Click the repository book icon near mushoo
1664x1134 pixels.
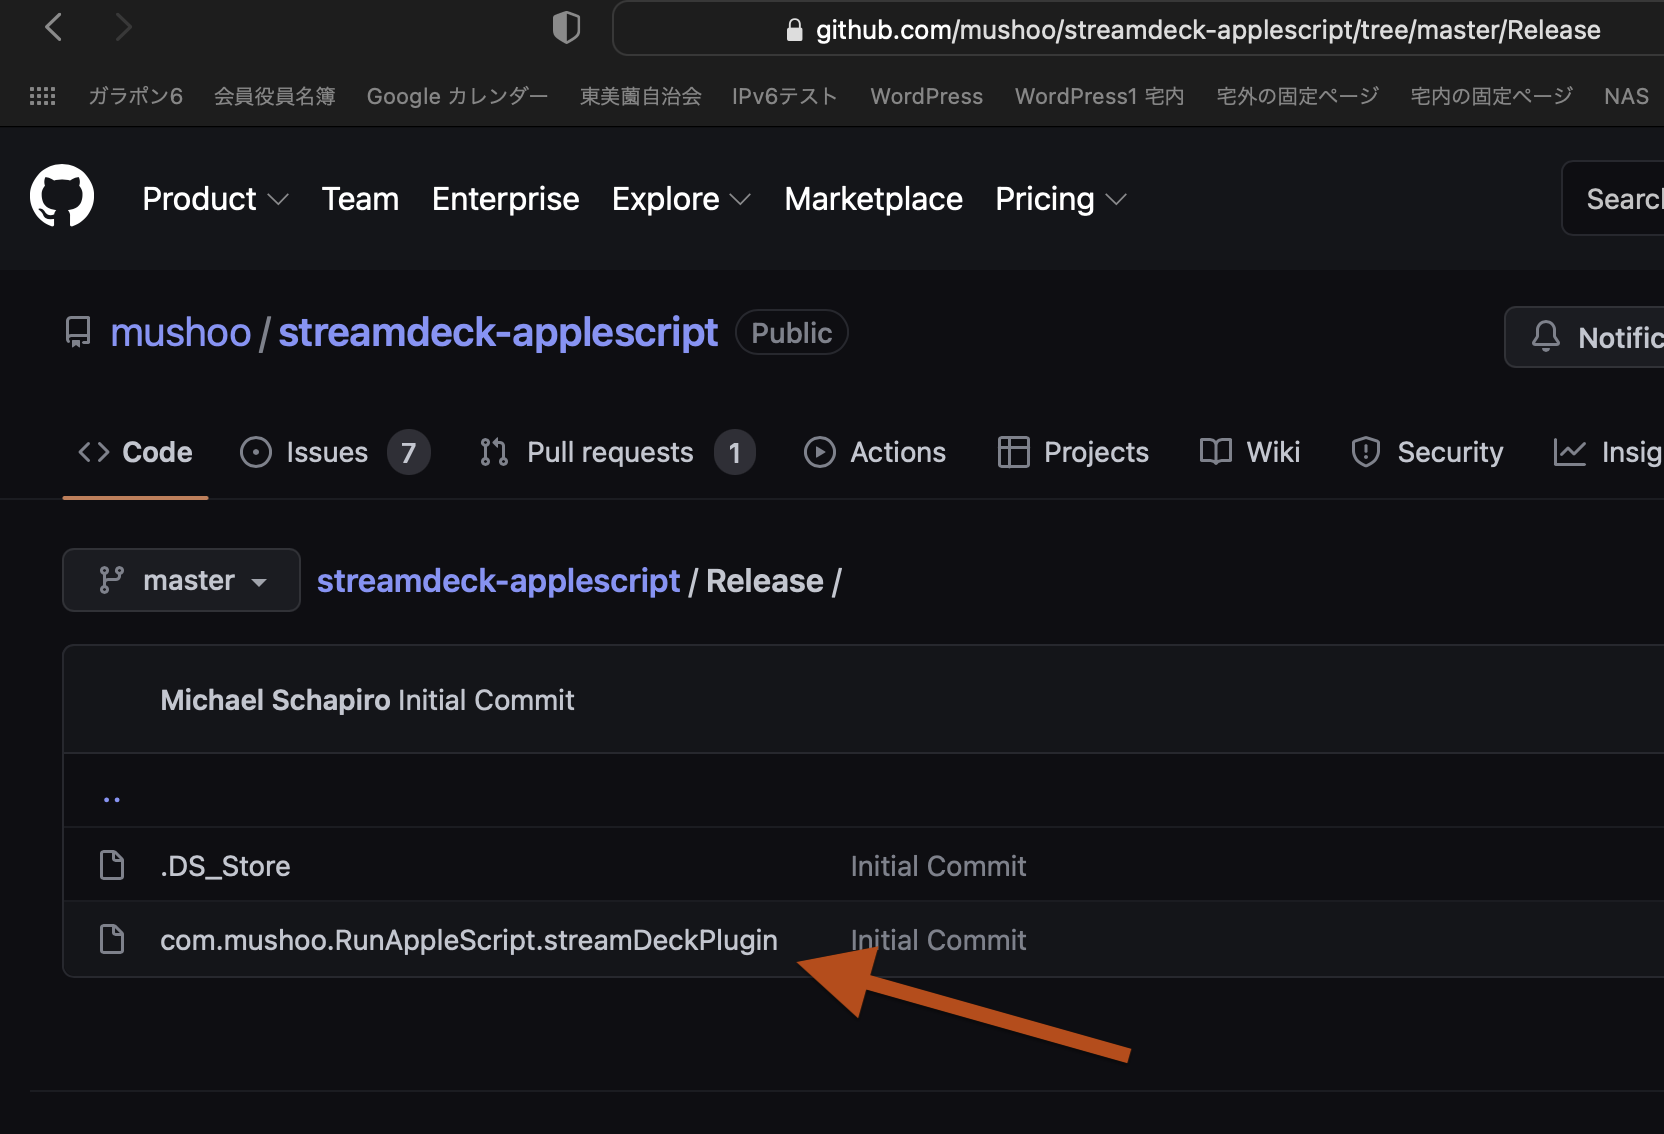(x=78, y=332)
